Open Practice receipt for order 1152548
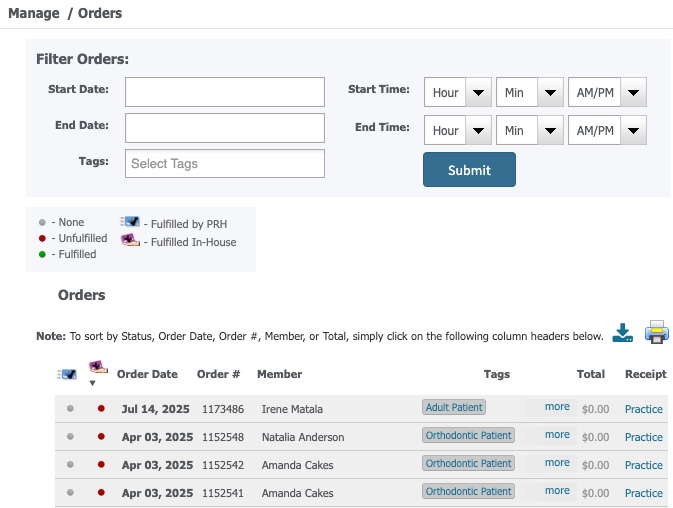This screenshot has height=508, width=673. [643, 437]
